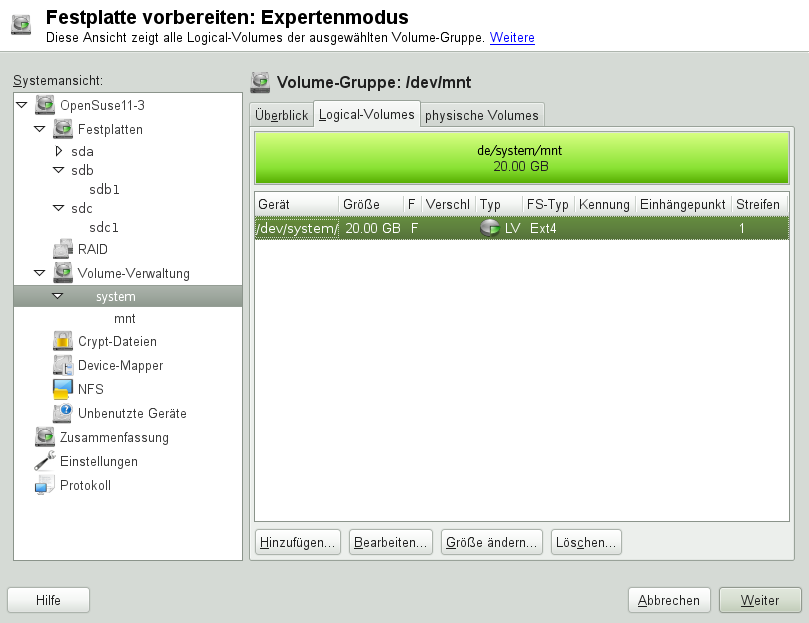Switch to the Überblick tab
This screenshot has width=809, height=623.
(x=281, y=114)
